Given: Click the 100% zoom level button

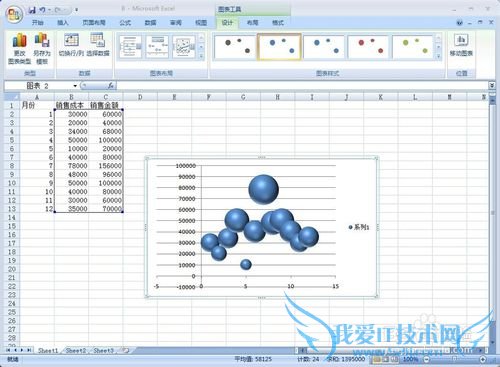Looking at the screenshot, I should coord(410,359).
